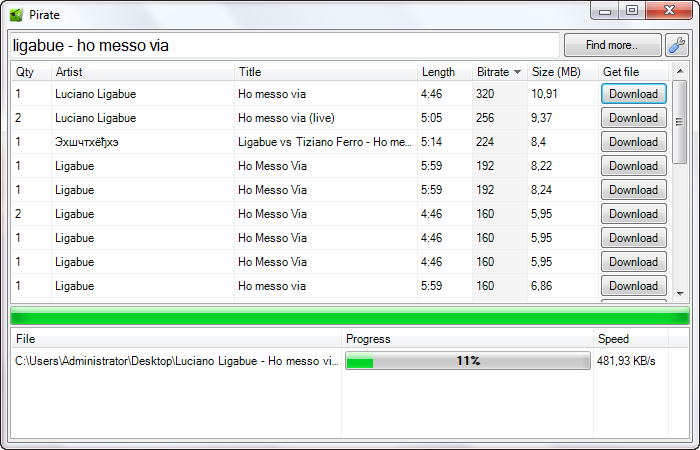Toggle Bitrate column sort arrow
This screenshot has height=450, width=700.
(x=518, y=72)
